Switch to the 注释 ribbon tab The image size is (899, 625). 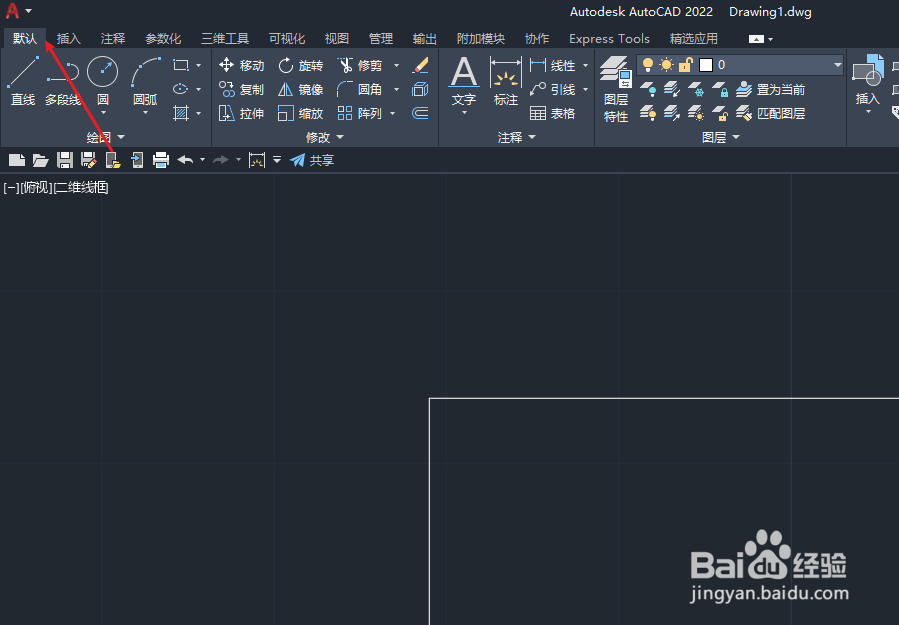113,38
